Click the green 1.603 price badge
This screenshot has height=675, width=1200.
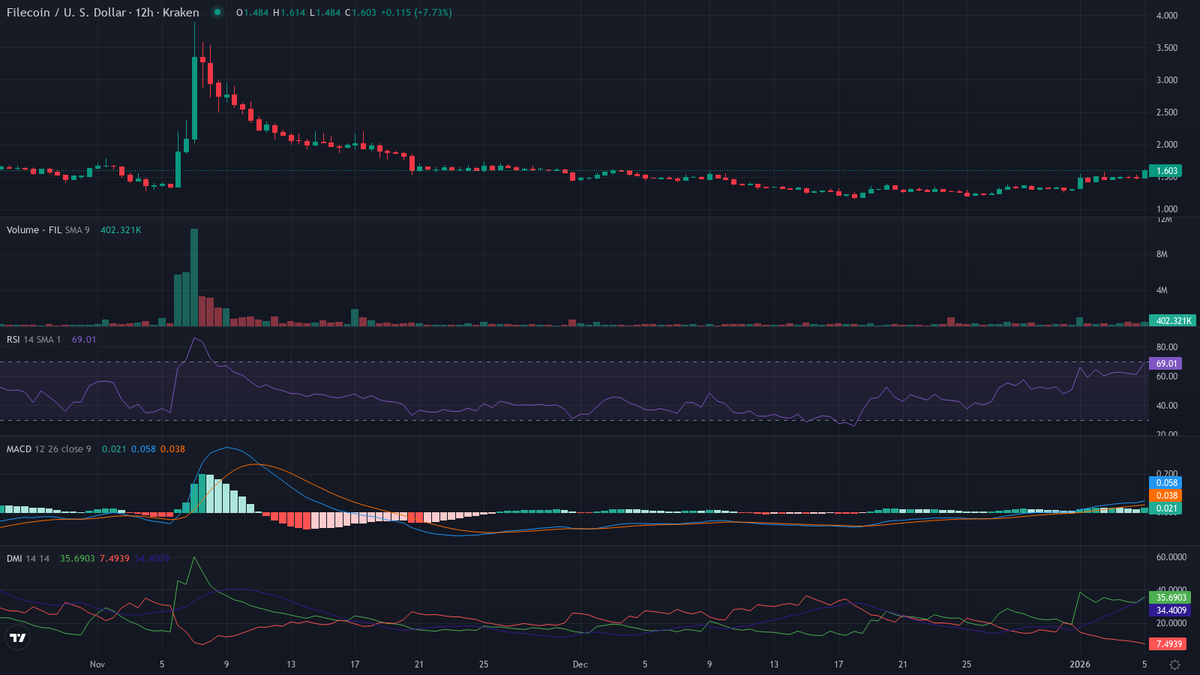point(1166,171)
